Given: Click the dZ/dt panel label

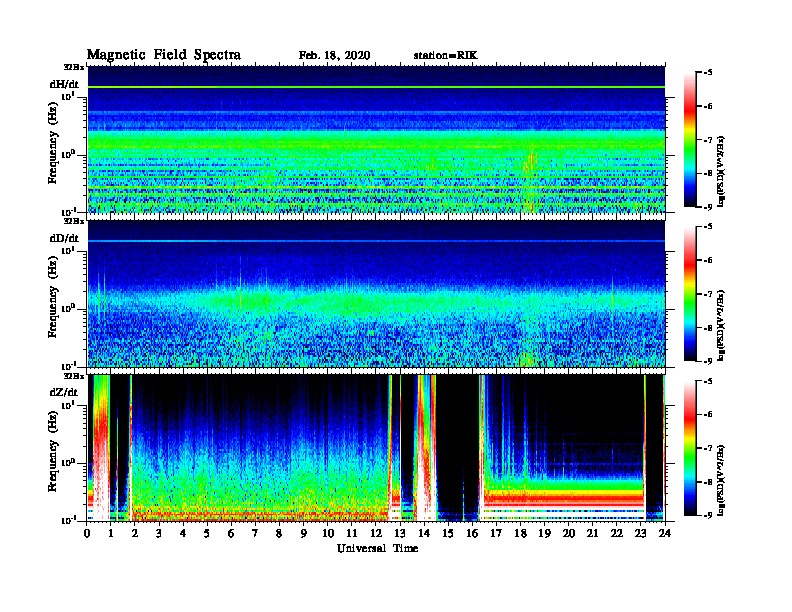Looking at the screenshot, I should [64, 392].
